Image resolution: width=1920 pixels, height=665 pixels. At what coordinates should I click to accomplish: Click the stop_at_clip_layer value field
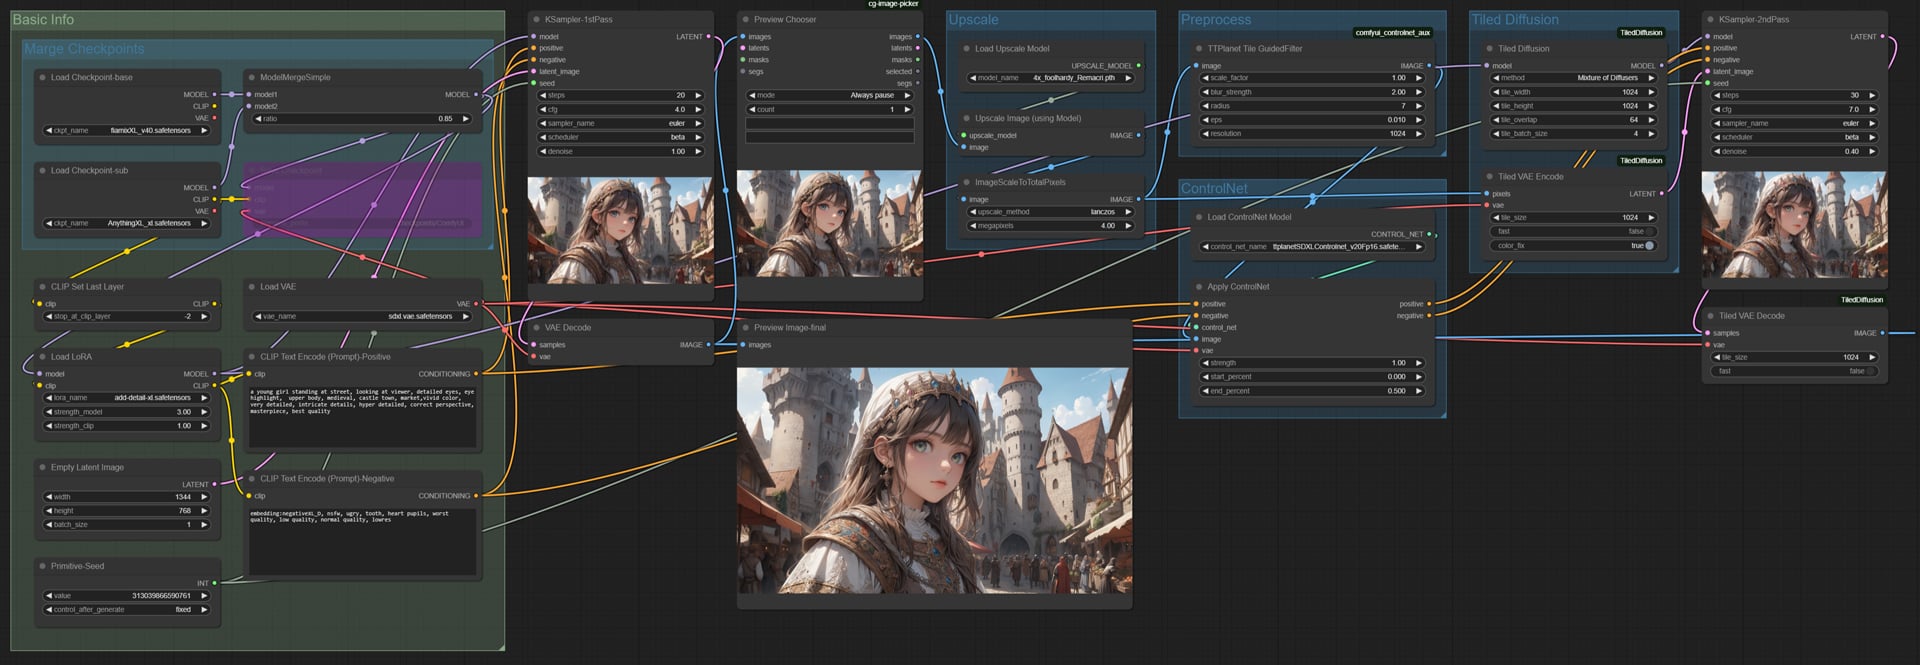coord(126,316)
